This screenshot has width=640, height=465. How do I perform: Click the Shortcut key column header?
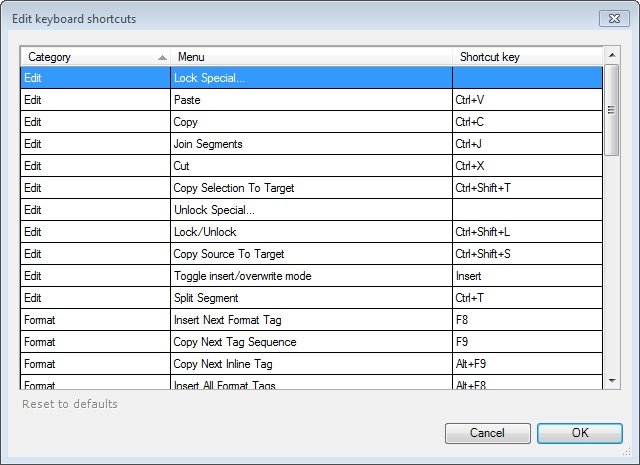click(x=526, y=57)
